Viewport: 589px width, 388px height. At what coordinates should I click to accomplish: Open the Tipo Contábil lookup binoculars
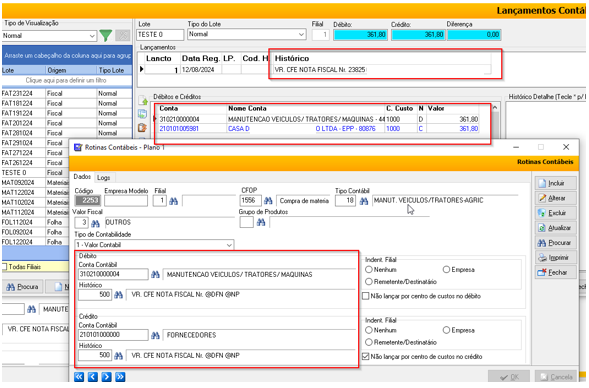364,201
